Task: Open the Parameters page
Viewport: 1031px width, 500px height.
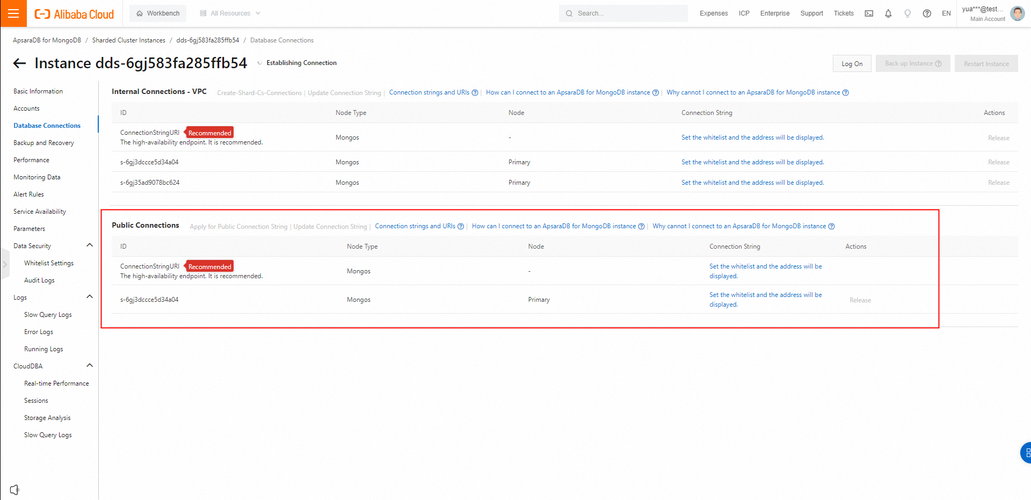Action: [29, 228]
